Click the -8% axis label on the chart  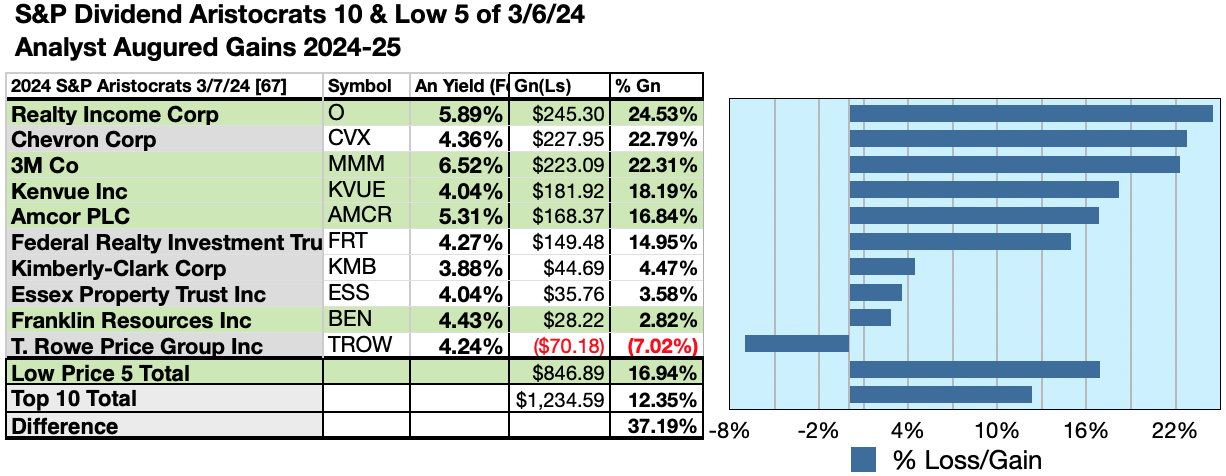727,431
